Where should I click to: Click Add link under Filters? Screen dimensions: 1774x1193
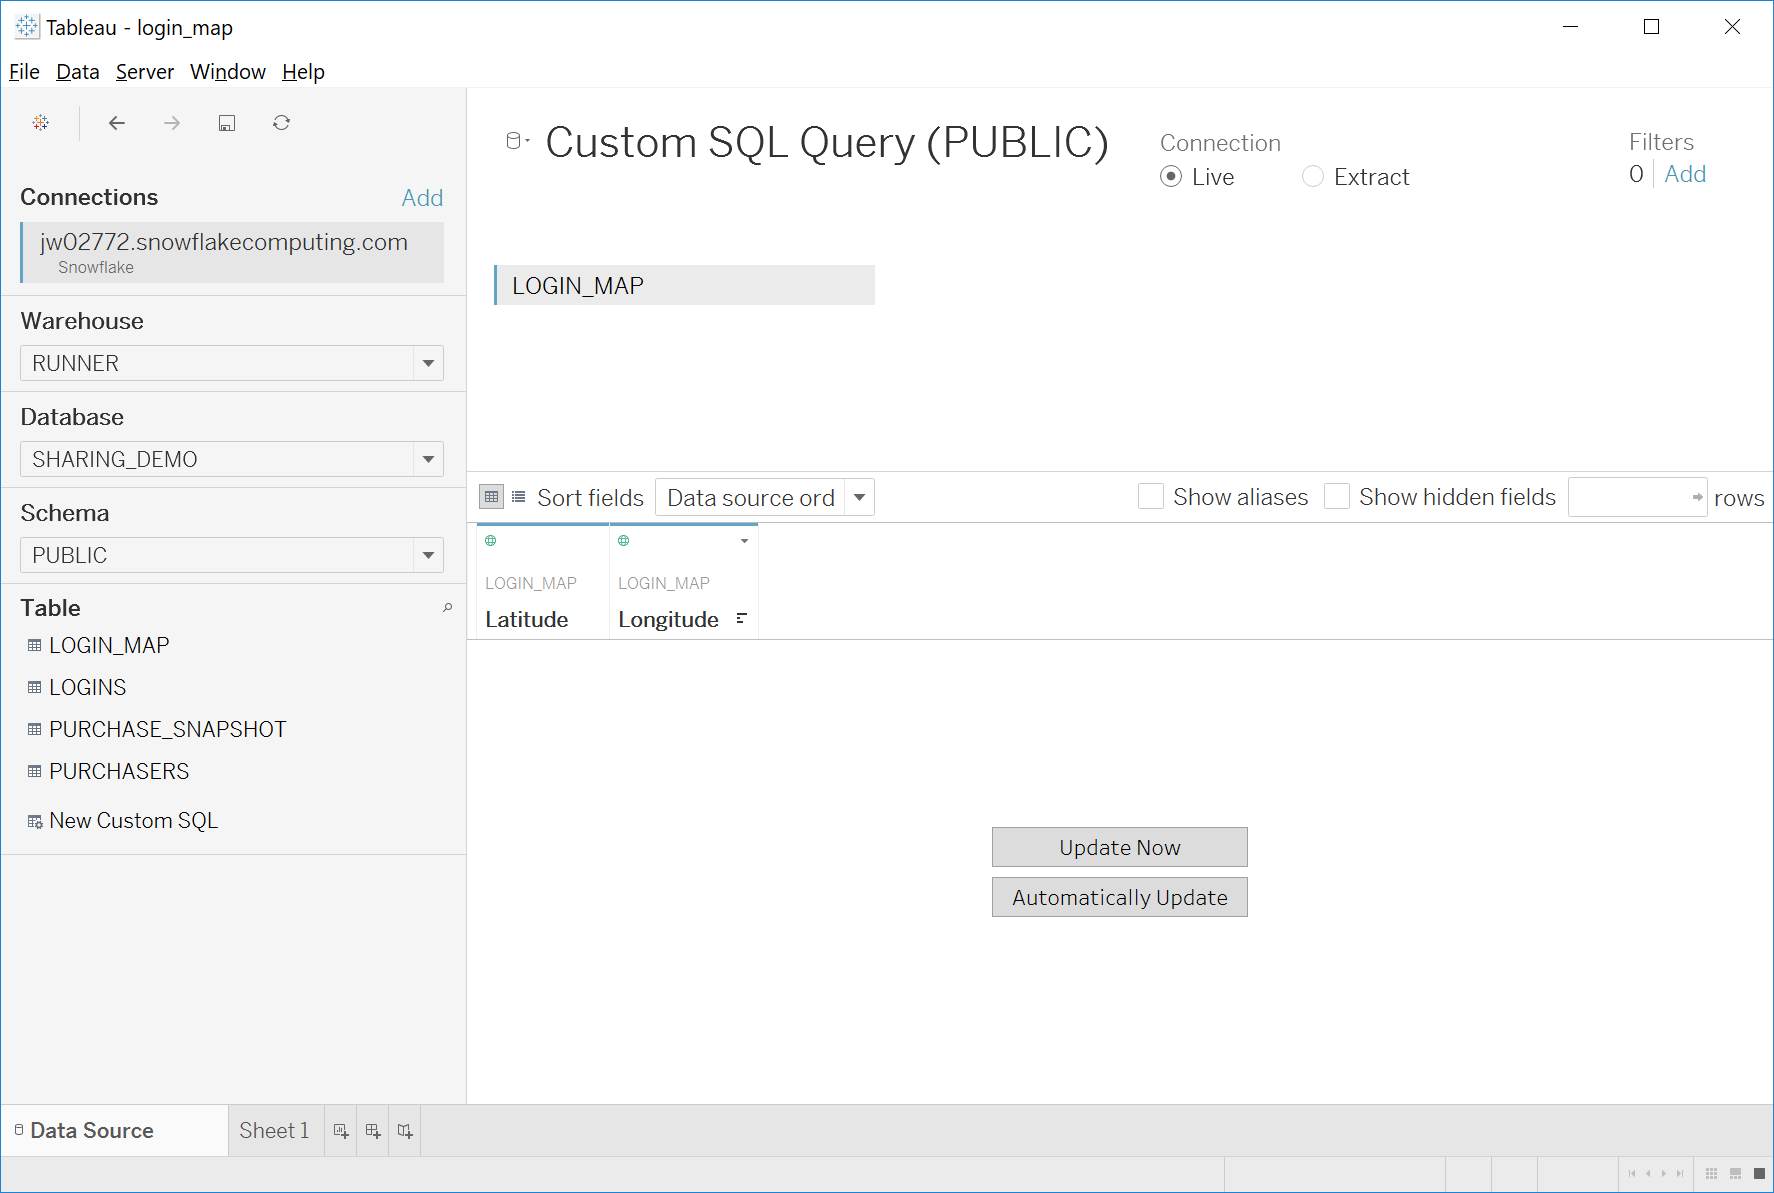point(1685,174)
